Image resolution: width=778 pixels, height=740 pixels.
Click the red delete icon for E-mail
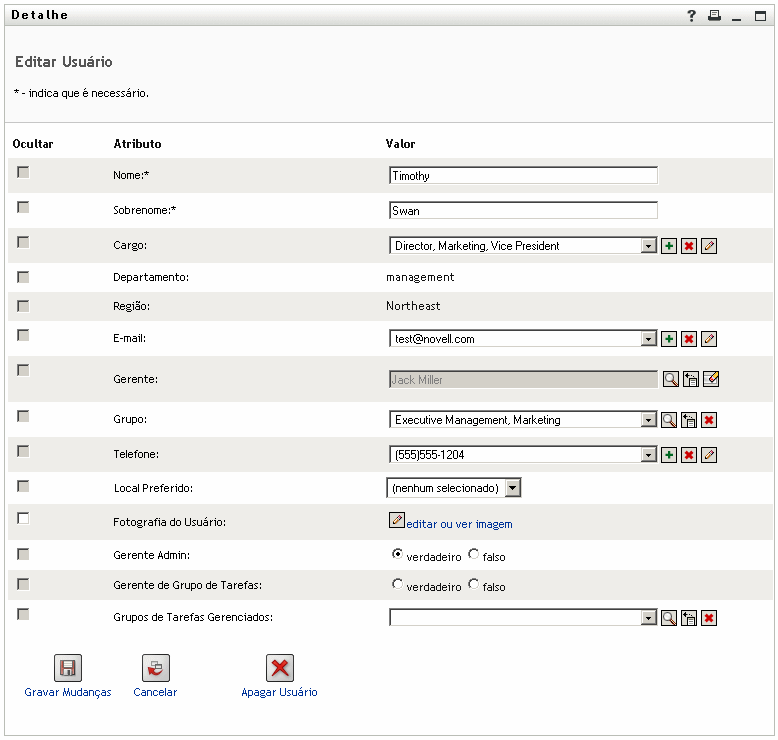coord(688,339)
